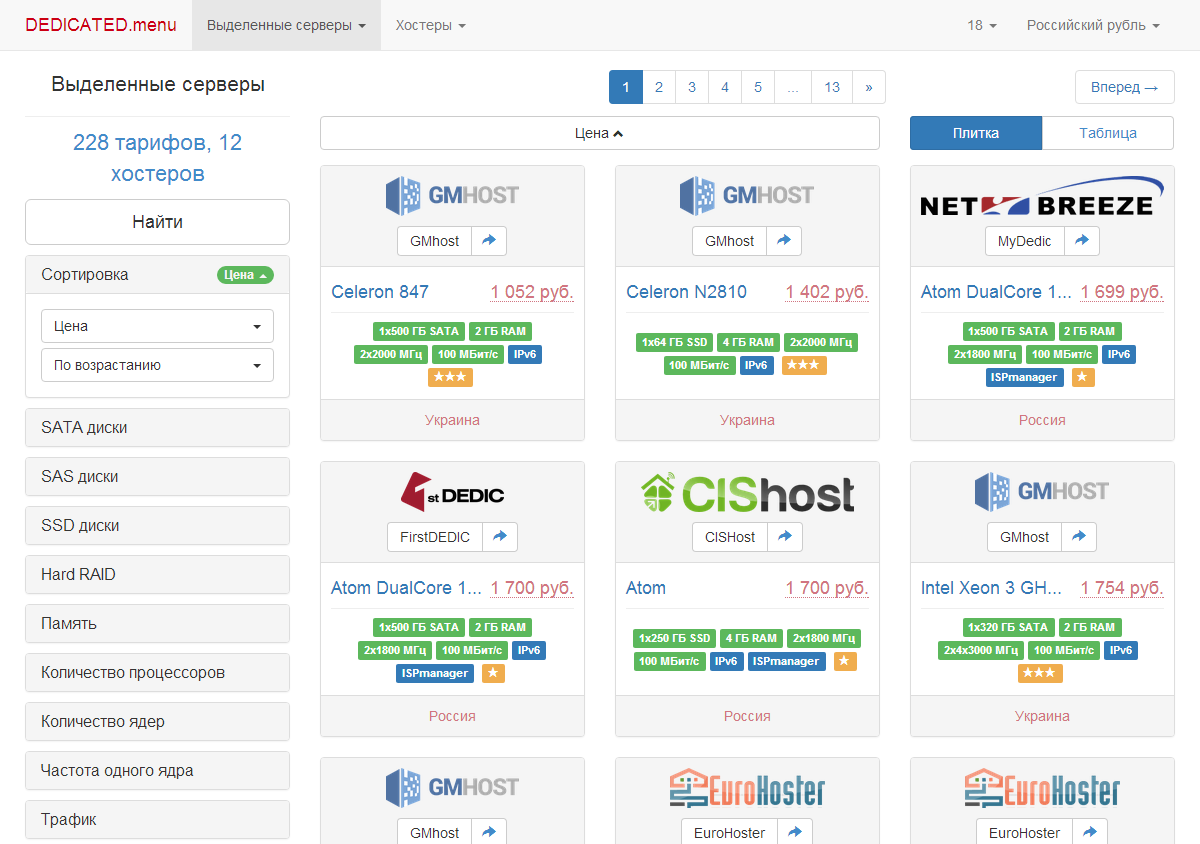Expand Количество процессоров filter
This screenshot has width=1200, height=844.
(x=157, y=672)
